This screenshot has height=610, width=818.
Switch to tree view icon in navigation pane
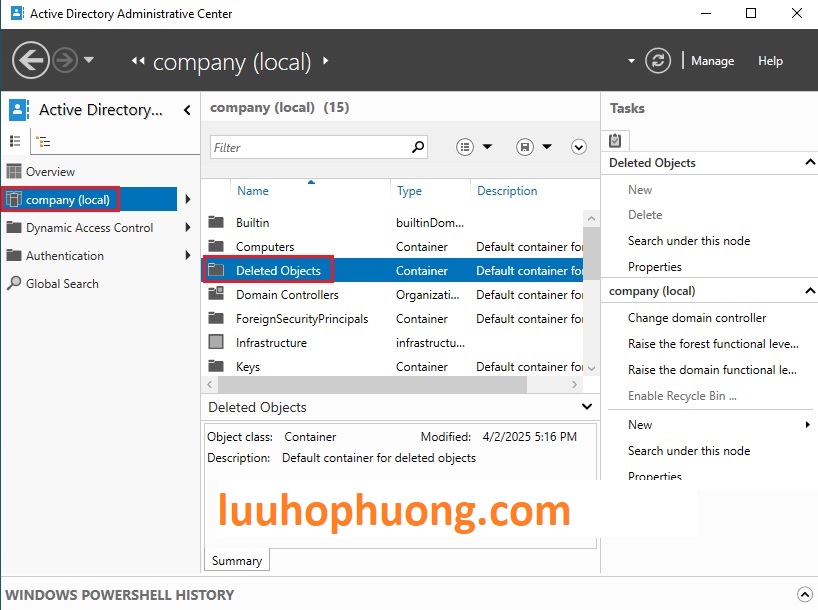click(43, 142)
